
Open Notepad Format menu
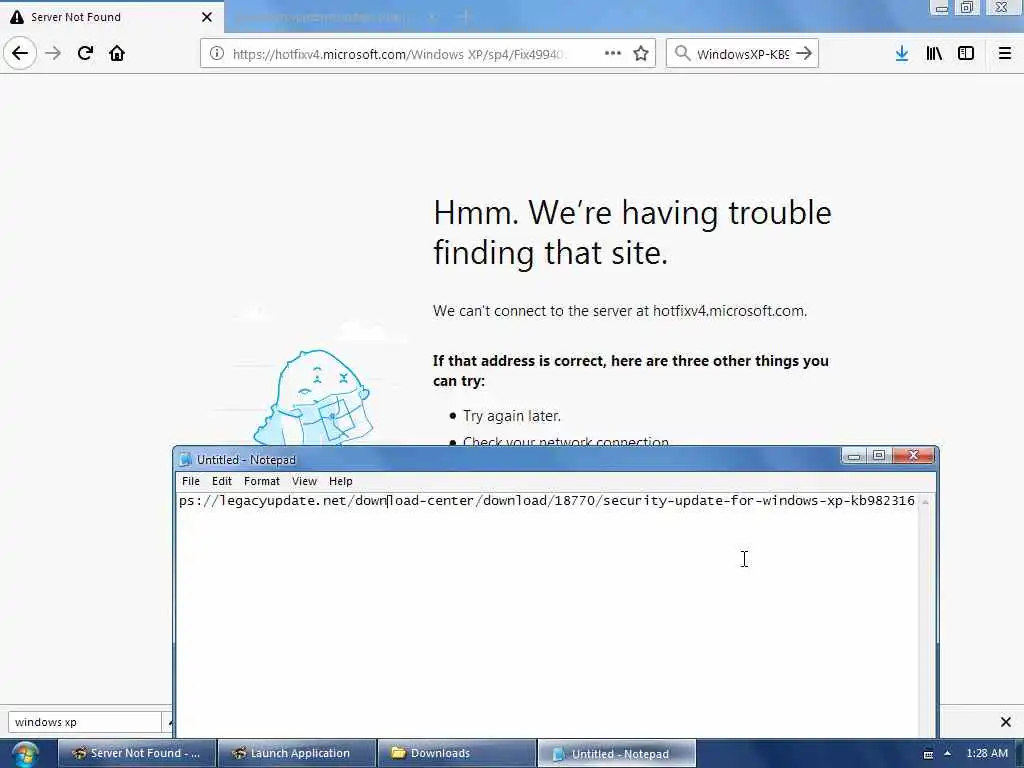click(x=262, y=481)
